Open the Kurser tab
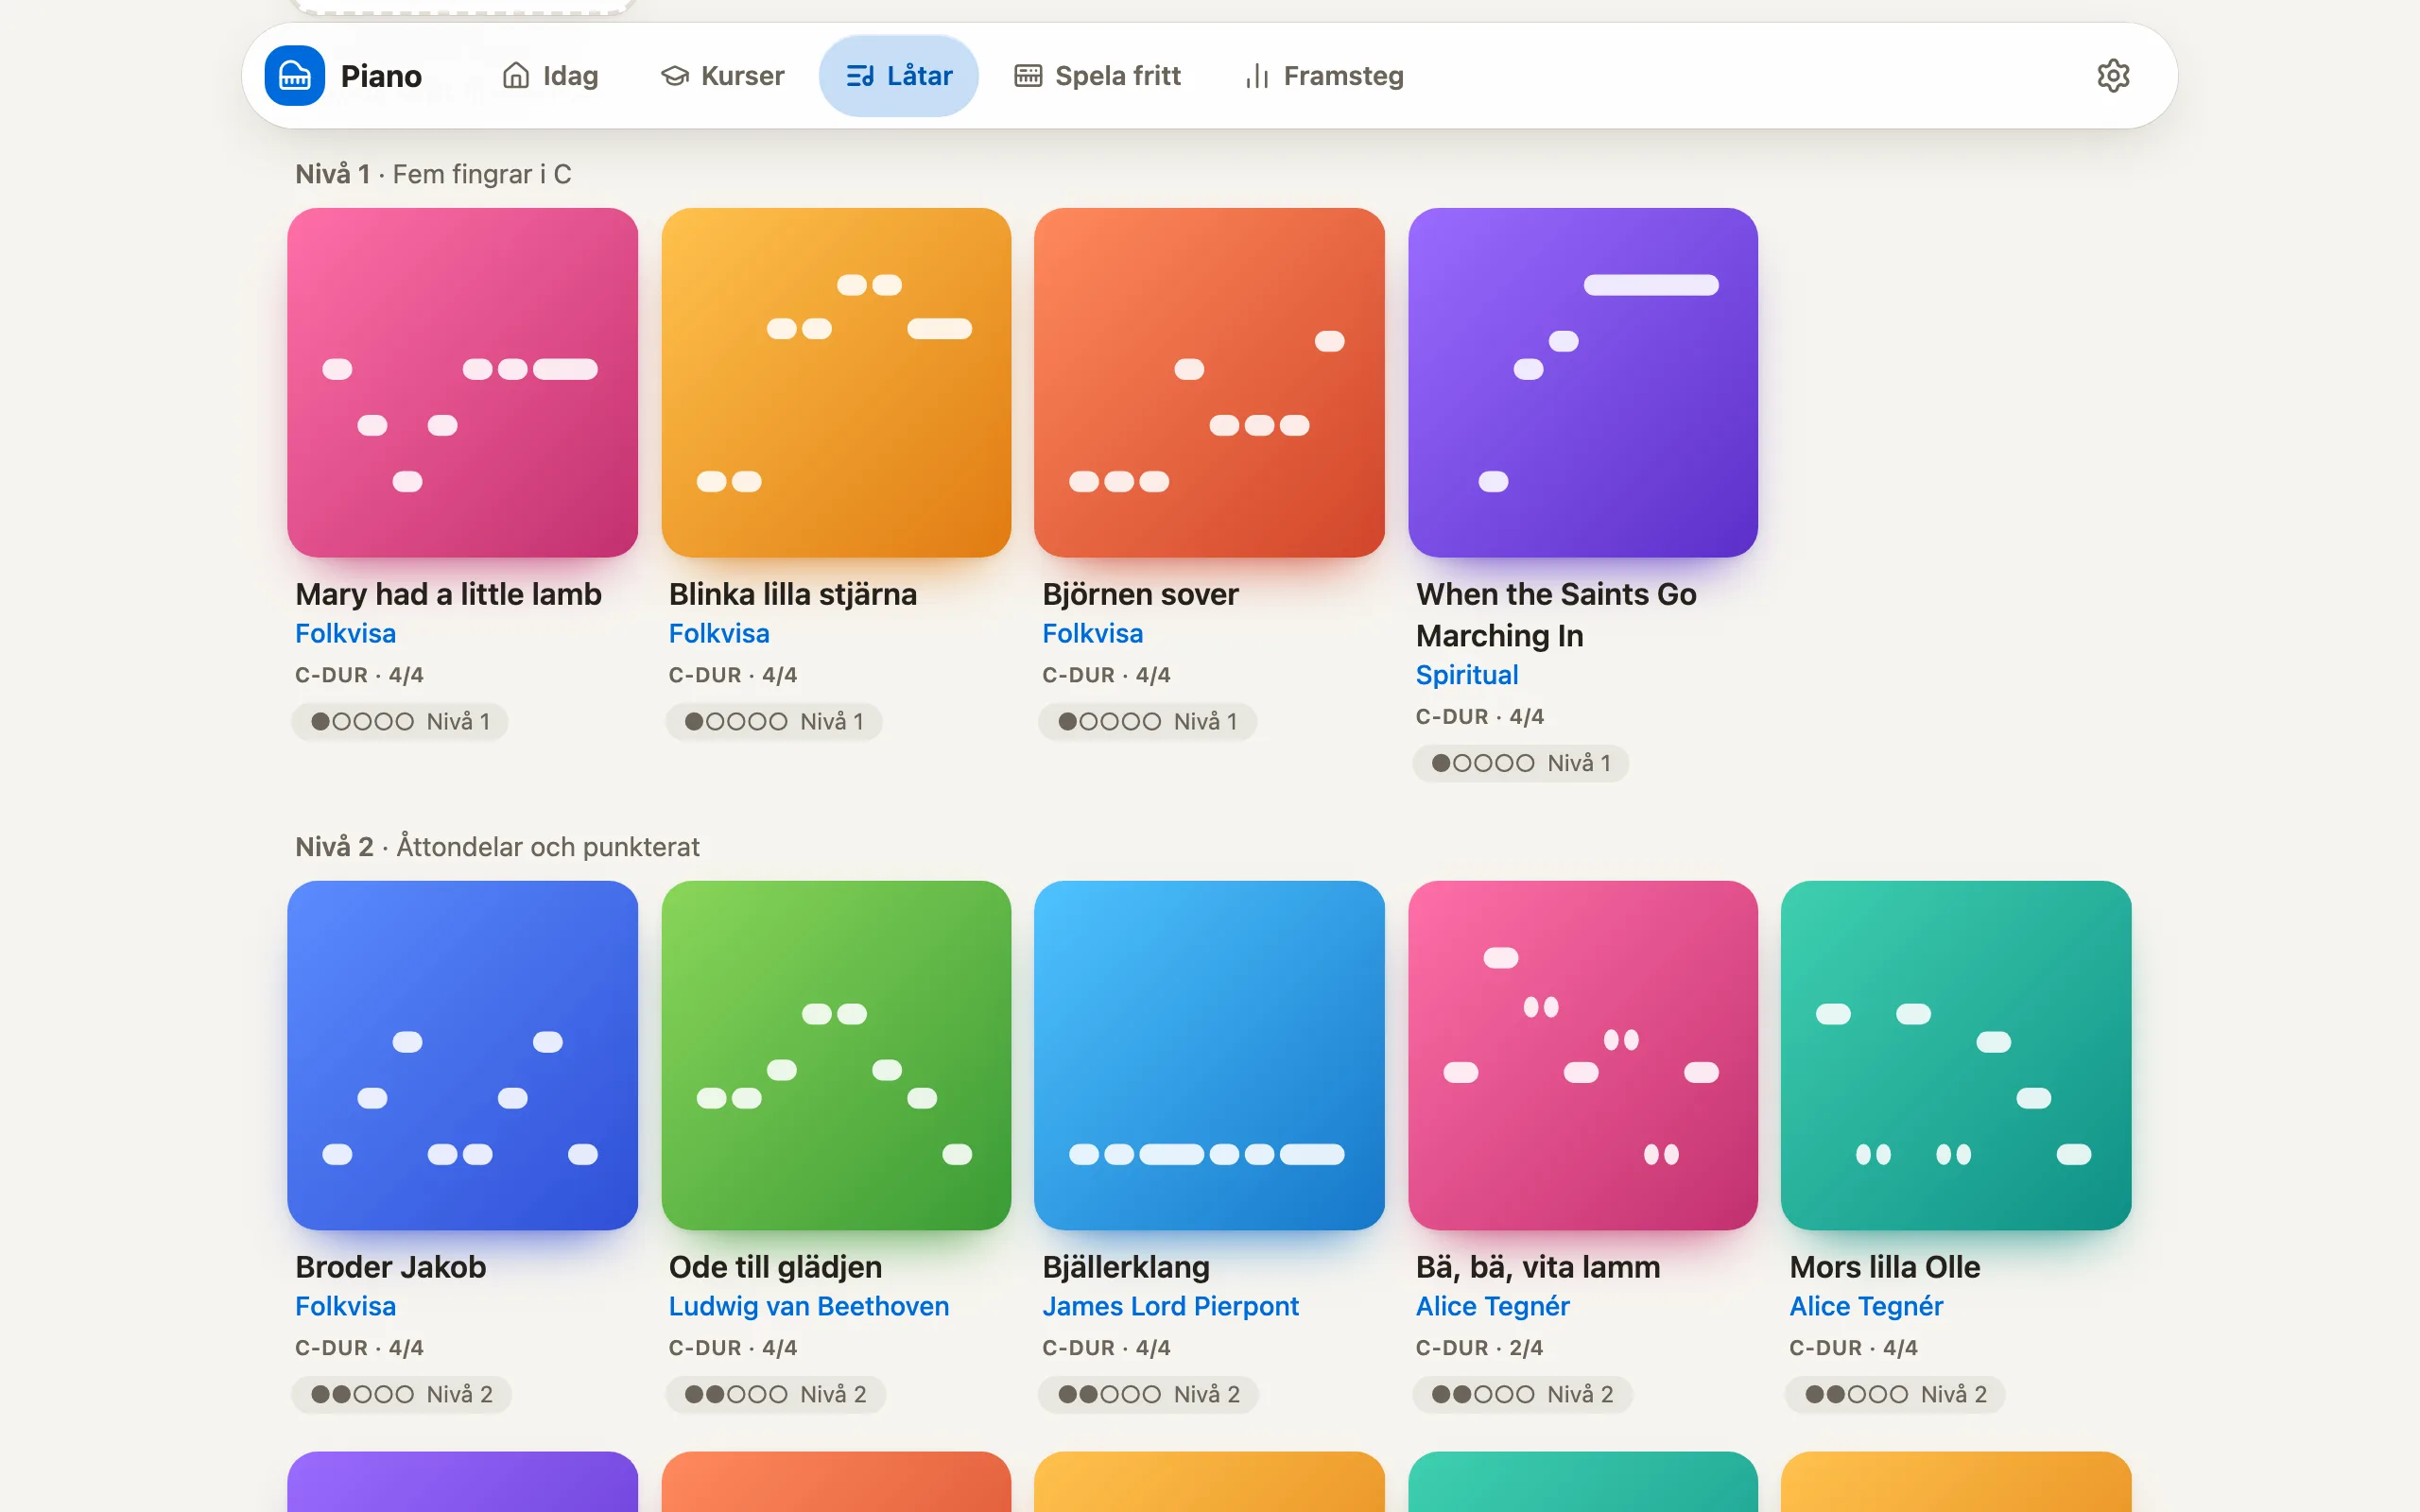The height and width of the screenshot is (1512, 2420). [x=722, y=76]
